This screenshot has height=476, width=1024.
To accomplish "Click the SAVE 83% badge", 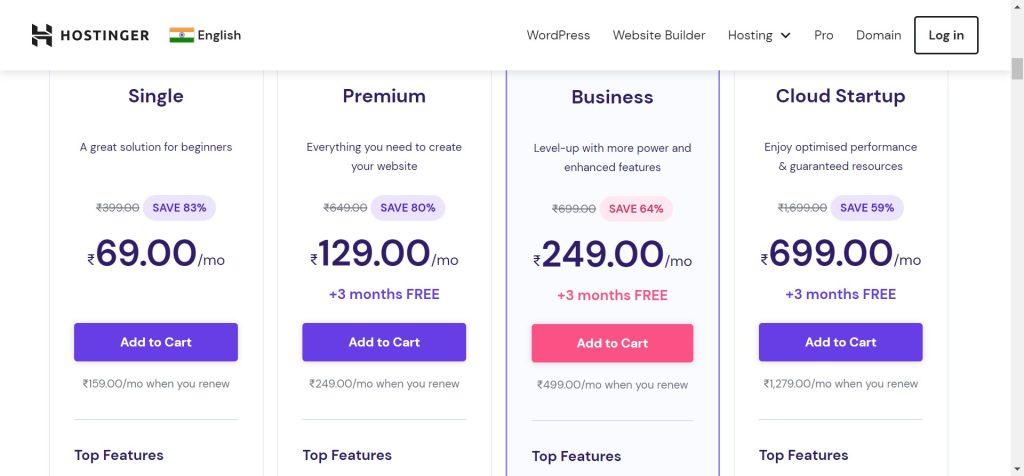I will [x=179, y=208].
